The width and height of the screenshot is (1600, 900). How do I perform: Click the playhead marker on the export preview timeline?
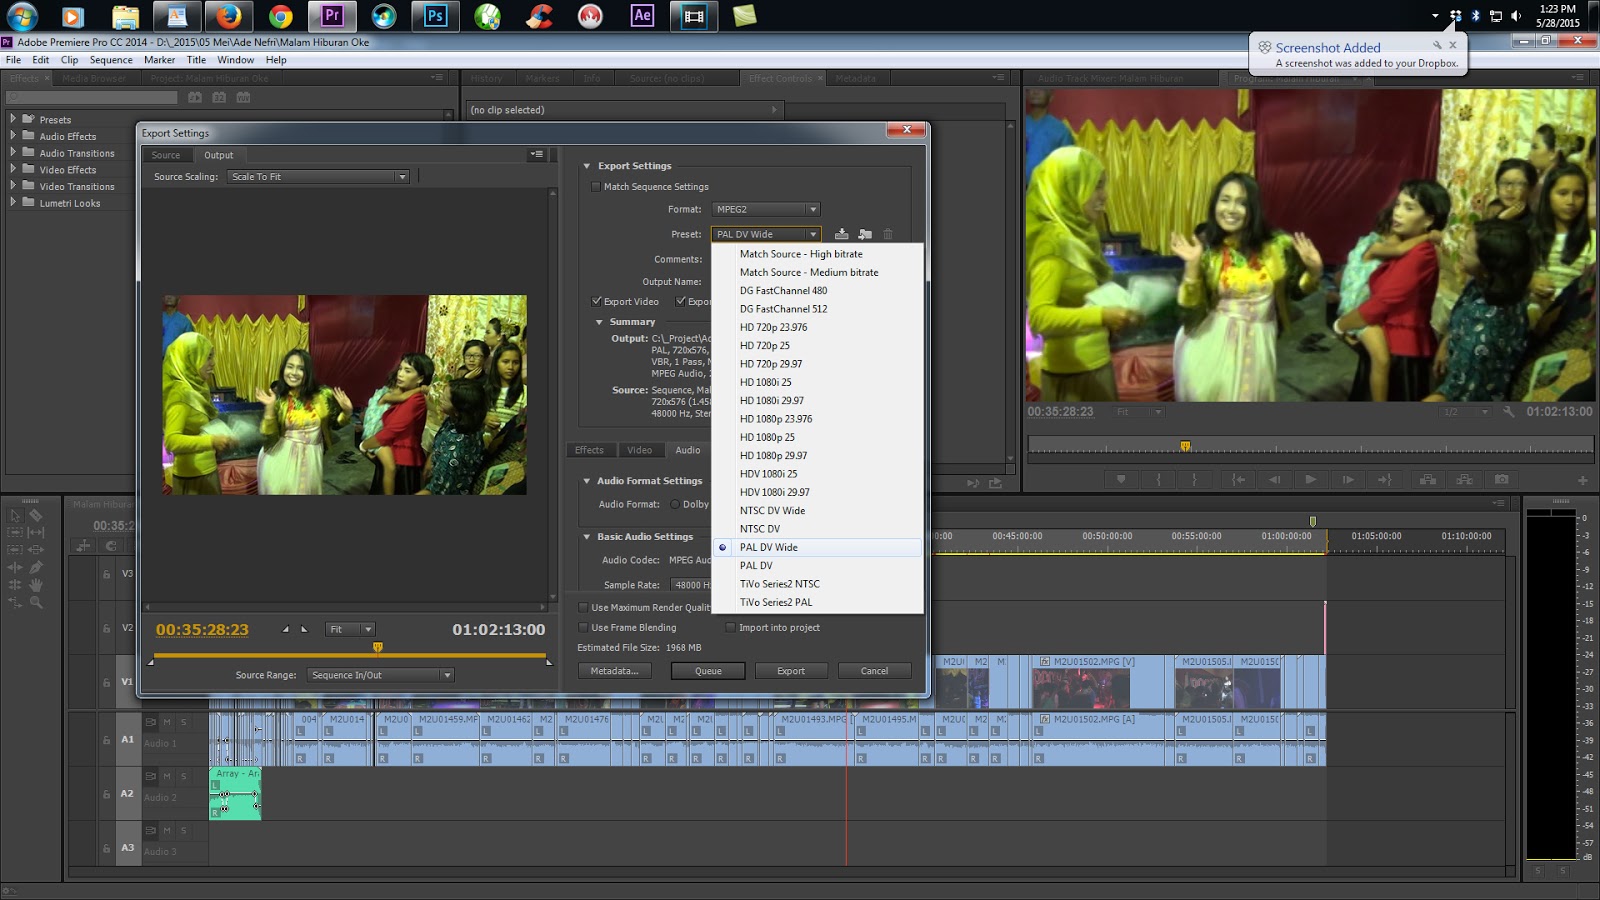377,647
